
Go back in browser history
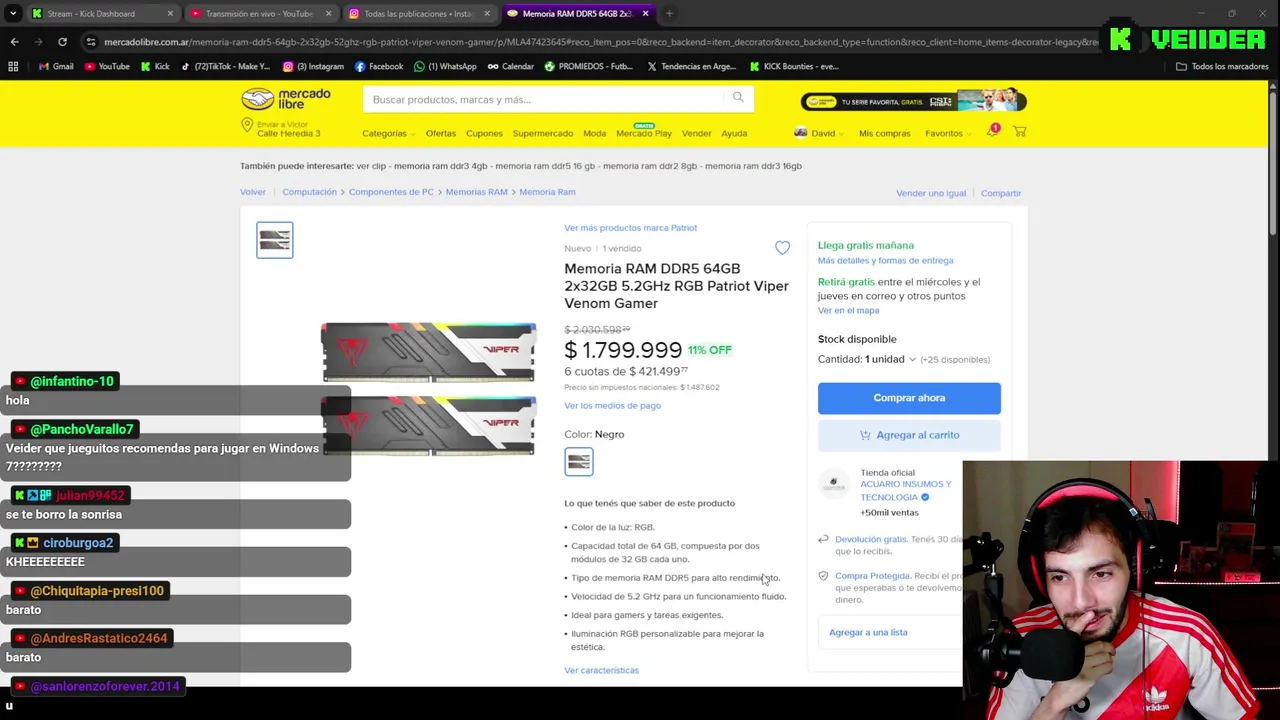[x=14, y=42]
